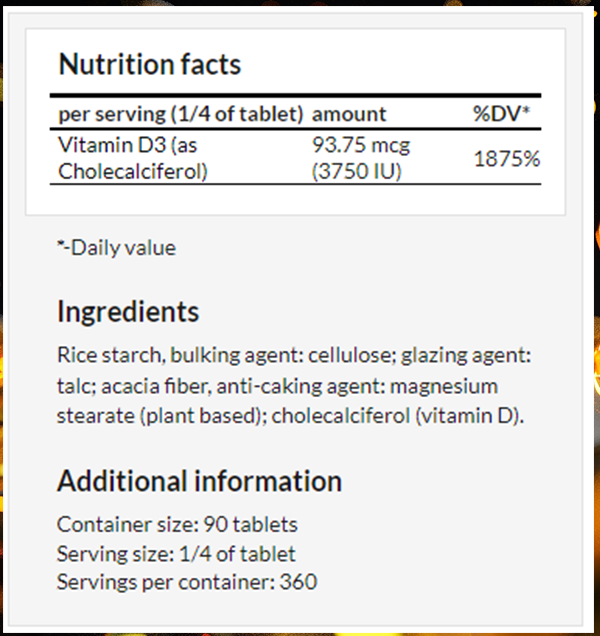Click the Nutrition facts heading

pos(150,64)
